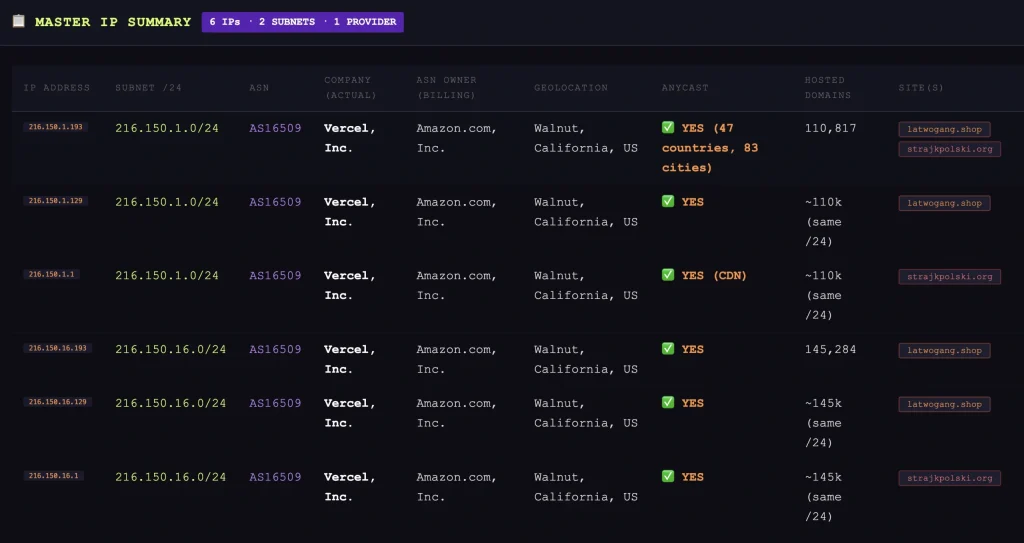Click the green check icon in the 216.150.1.129 row
The width and height of the screenshot is (1024, 543).
[667, 201]
